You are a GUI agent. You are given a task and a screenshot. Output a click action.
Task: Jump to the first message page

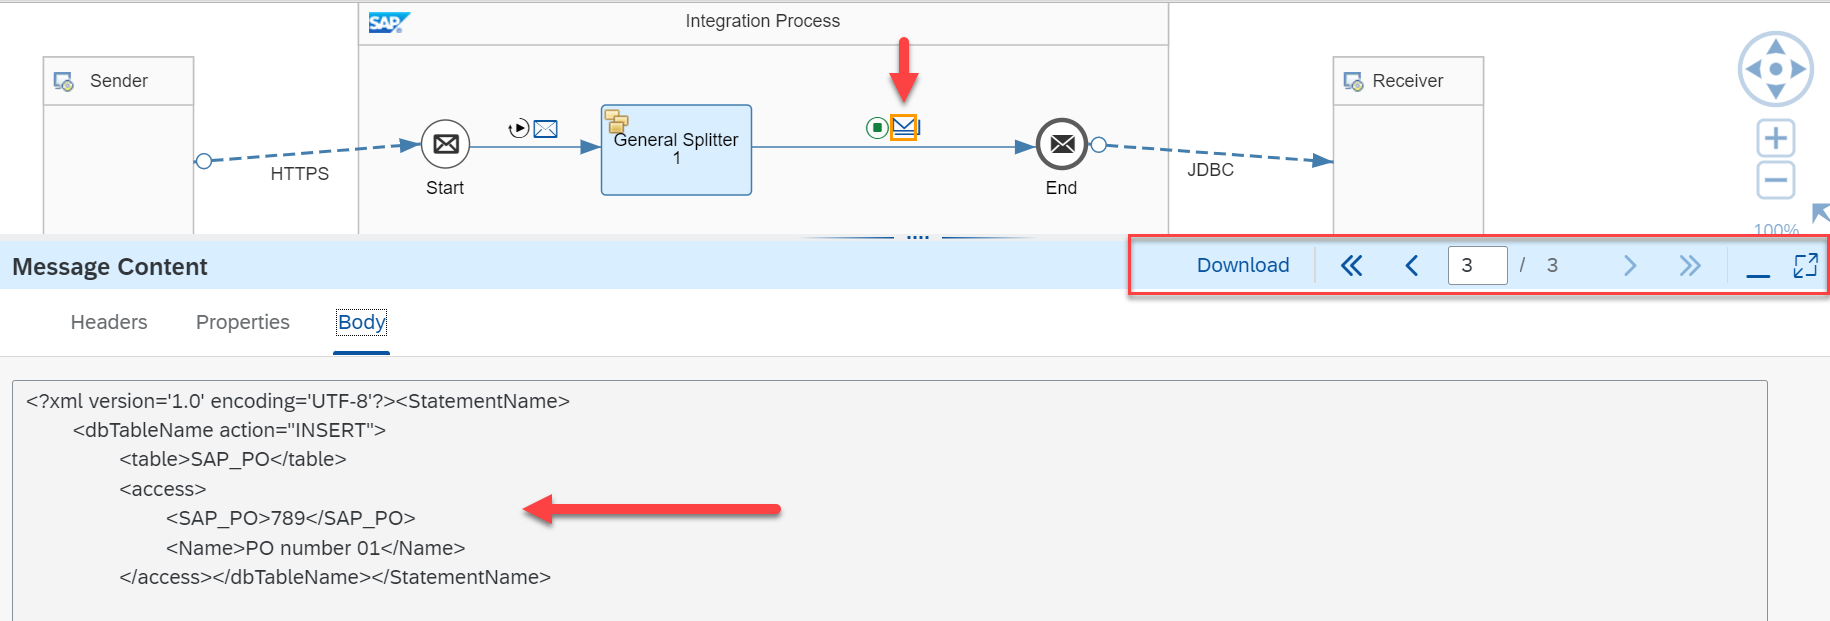click(x=1351, y=265)
